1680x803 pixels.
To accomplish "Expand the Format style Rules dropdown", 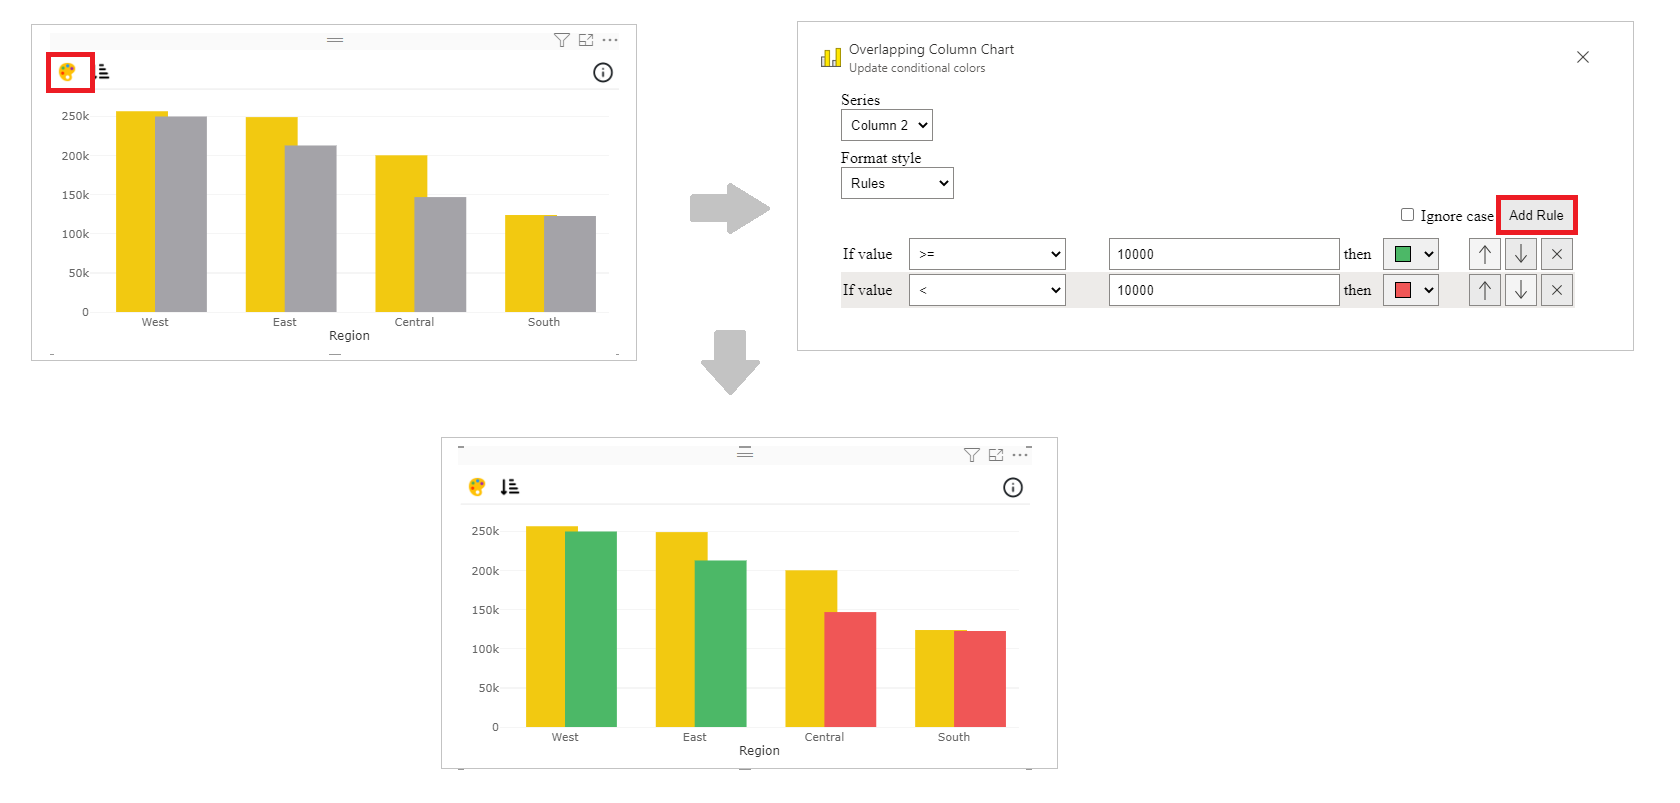I will 897,183.
